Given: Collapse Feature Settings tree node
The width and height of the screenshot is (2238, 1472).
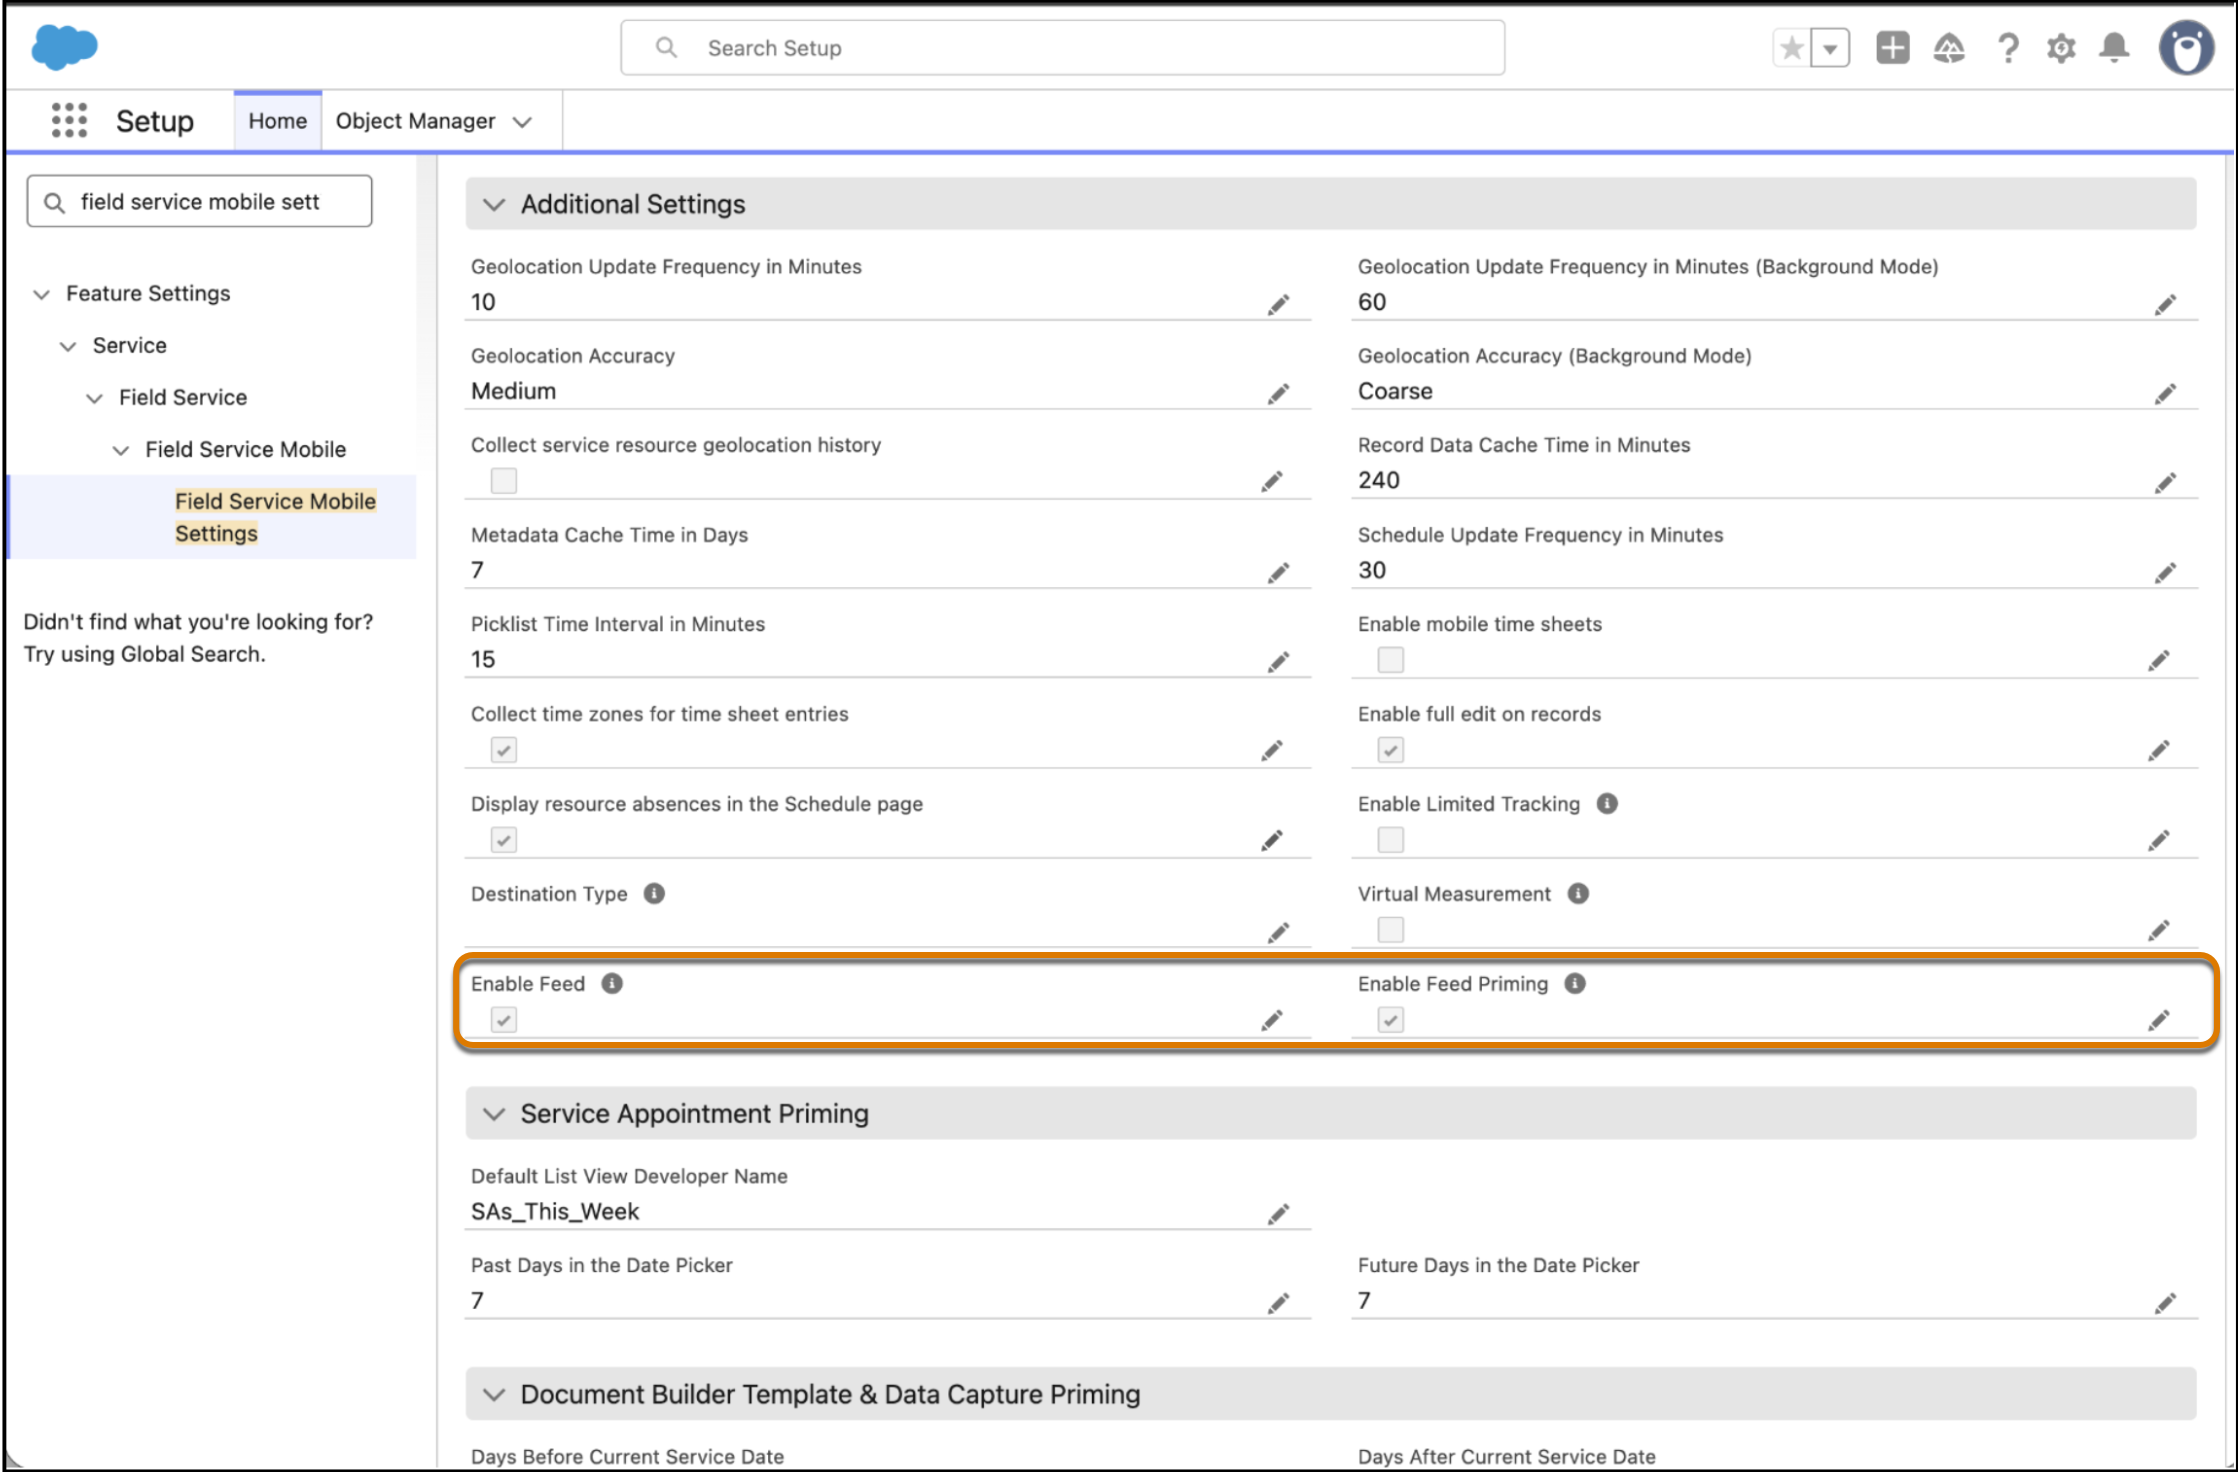Looking at the screenshot, I should (42, 294).
